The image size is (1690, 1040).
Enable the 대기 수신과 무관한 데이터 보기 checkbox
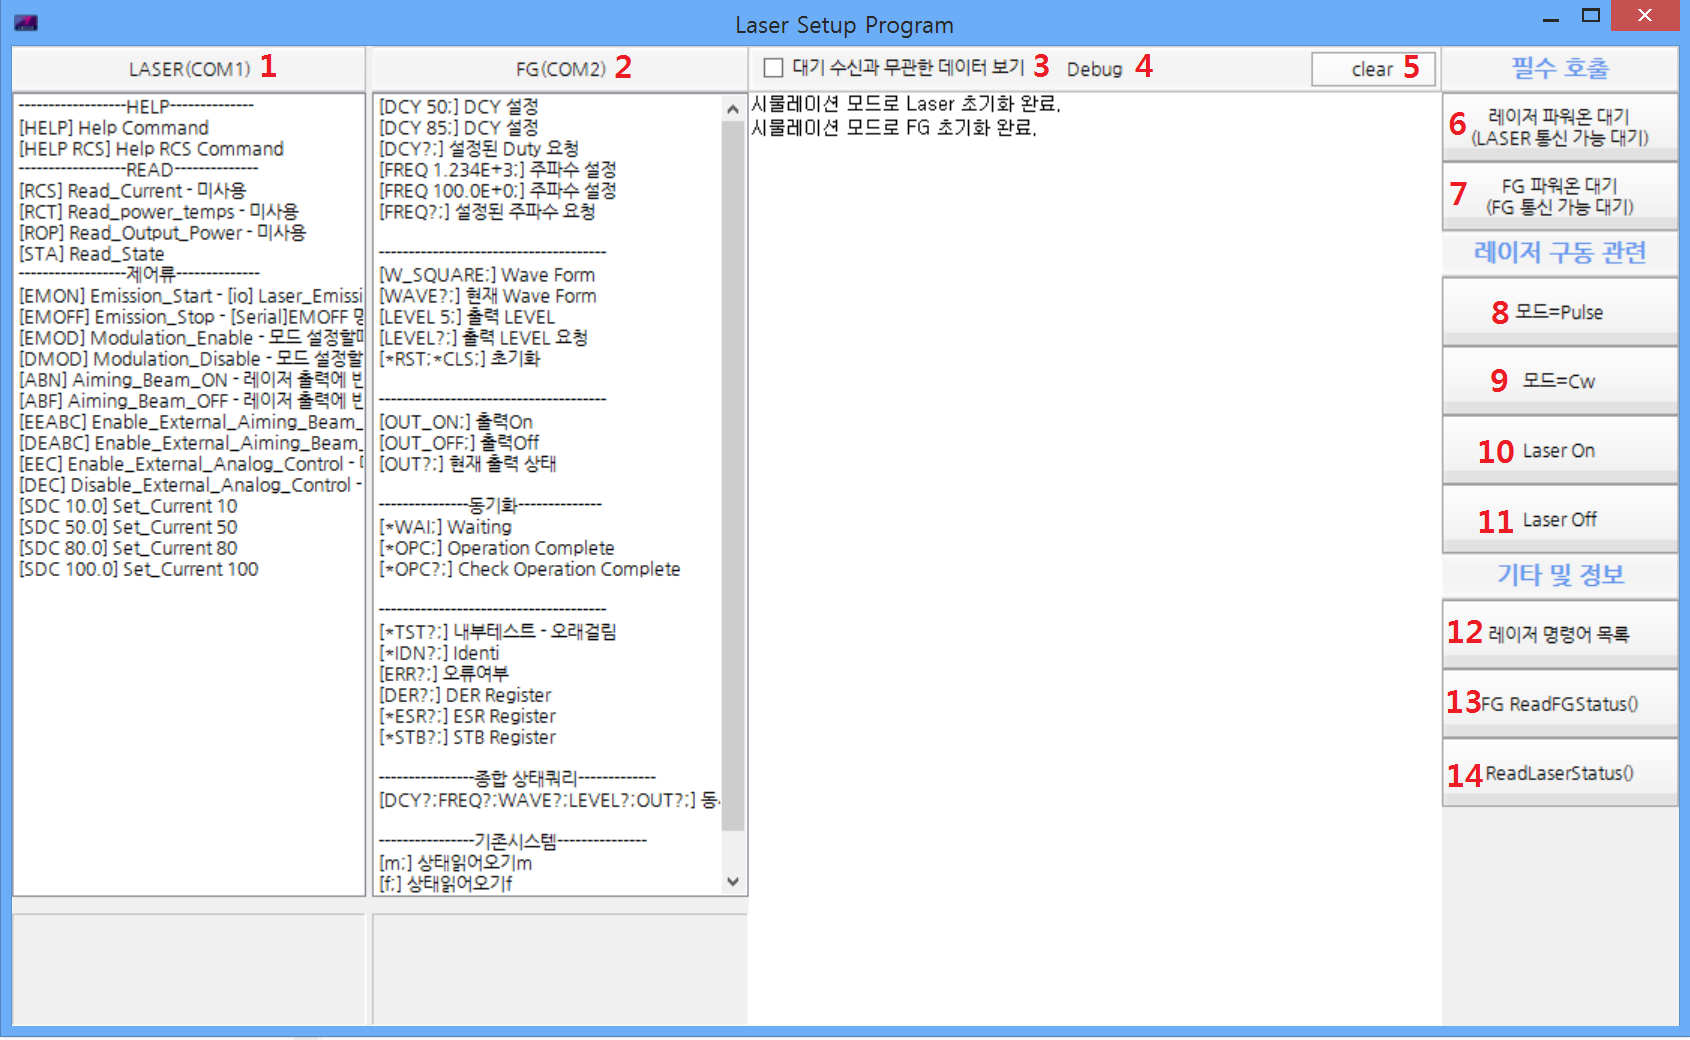773,68
